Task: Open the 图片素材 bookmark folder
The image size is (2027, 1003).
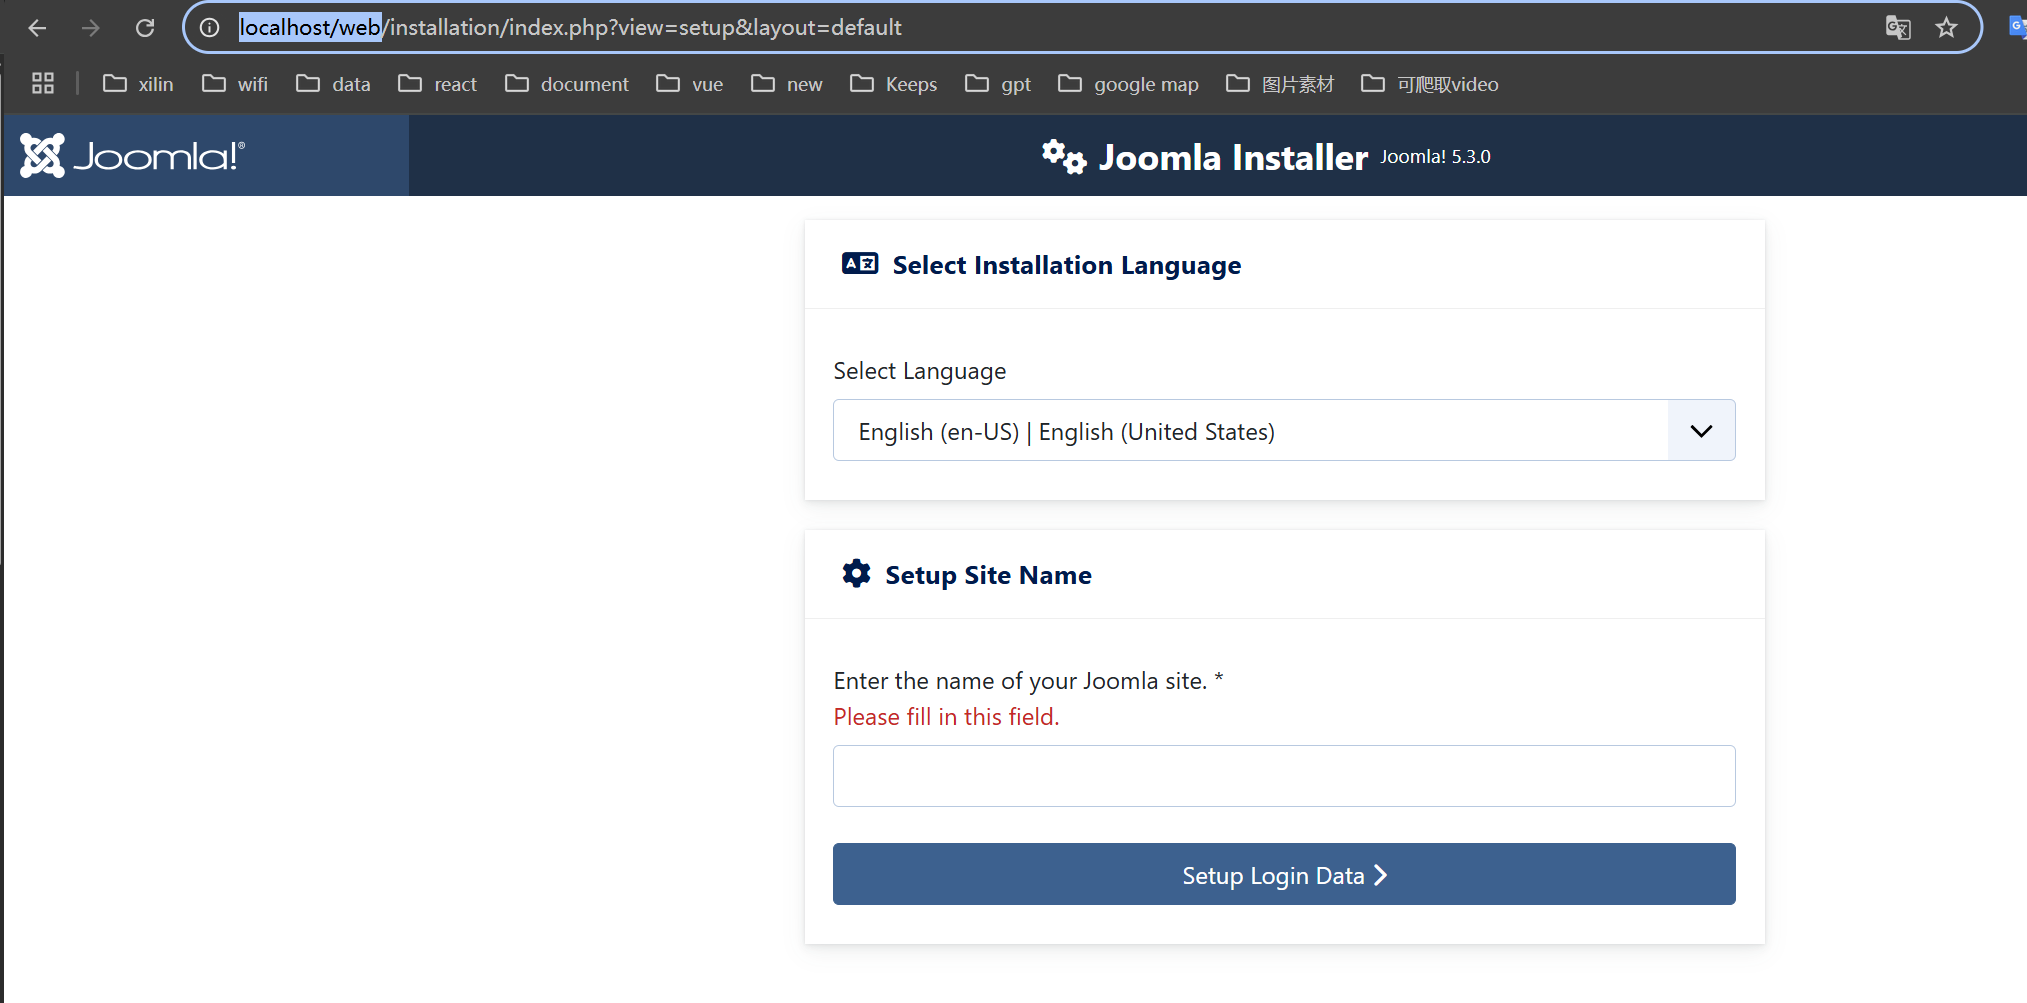Action: (x=1280, y=84)
